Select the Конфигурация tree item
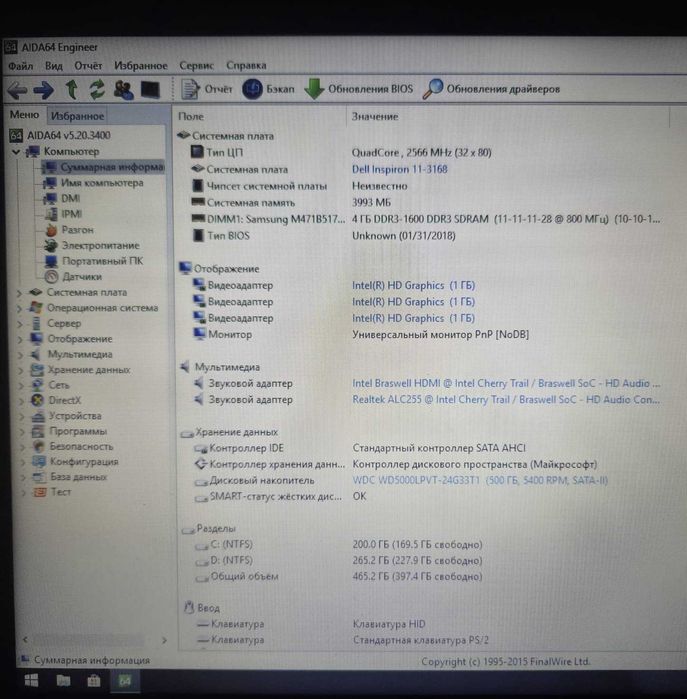 pyautogui.click(x=75, y=461)
